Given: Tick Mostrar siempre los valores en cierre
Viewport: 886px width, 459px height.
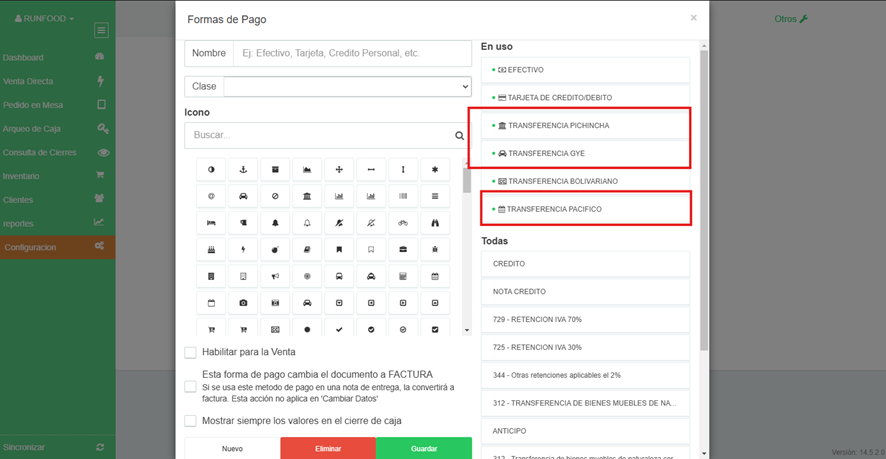Looking at the screenshot, I should [x=190, y=421].
